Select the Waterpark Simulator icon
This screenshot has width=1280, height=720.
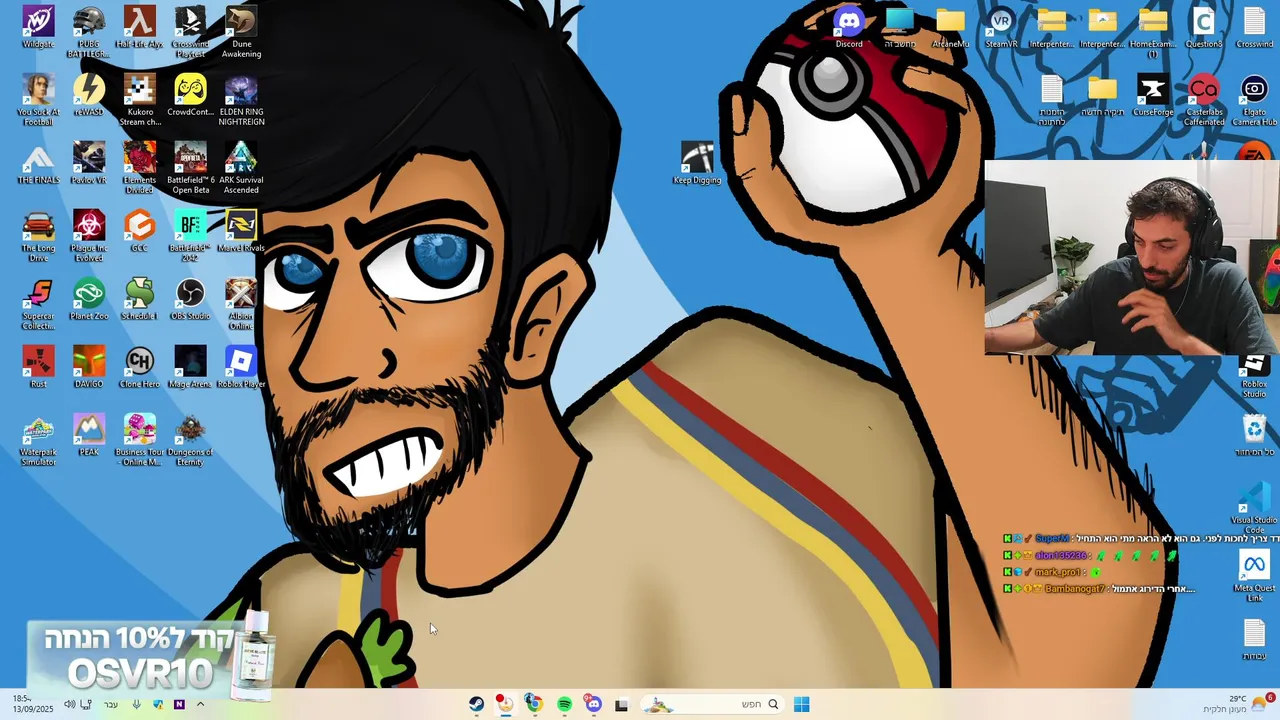[38, 440]
